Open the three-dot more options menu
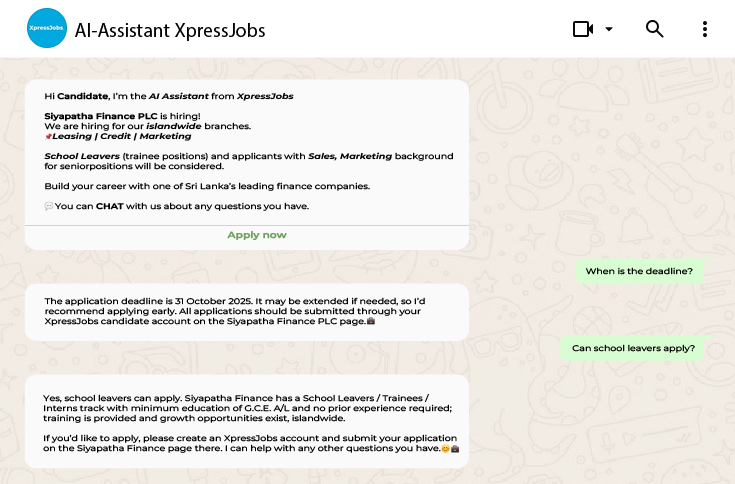 point(705,29)
